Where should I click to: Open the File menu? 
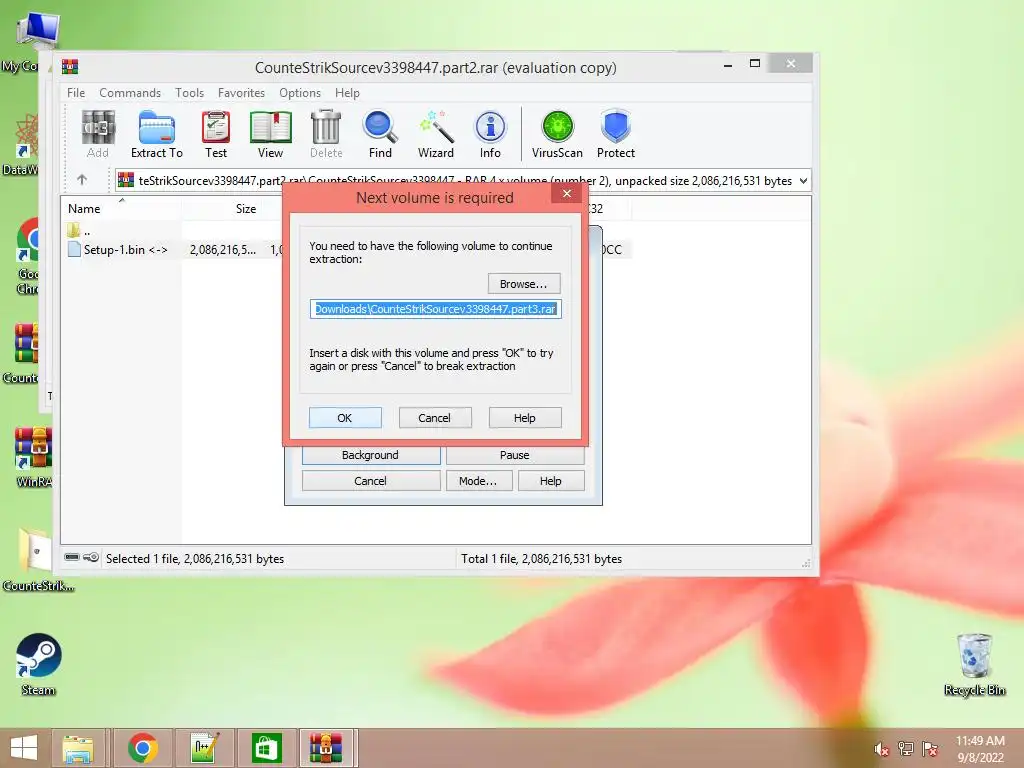pyautogui.click(x=76, y=93)
